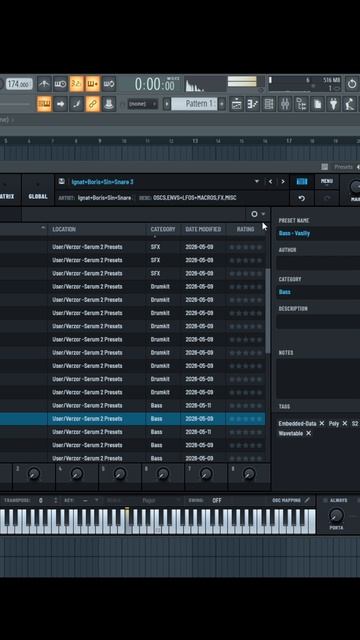Adjust the PORTA knob
Image resolution: width=360 pixels, height=640 pixels.
point(336,516)
